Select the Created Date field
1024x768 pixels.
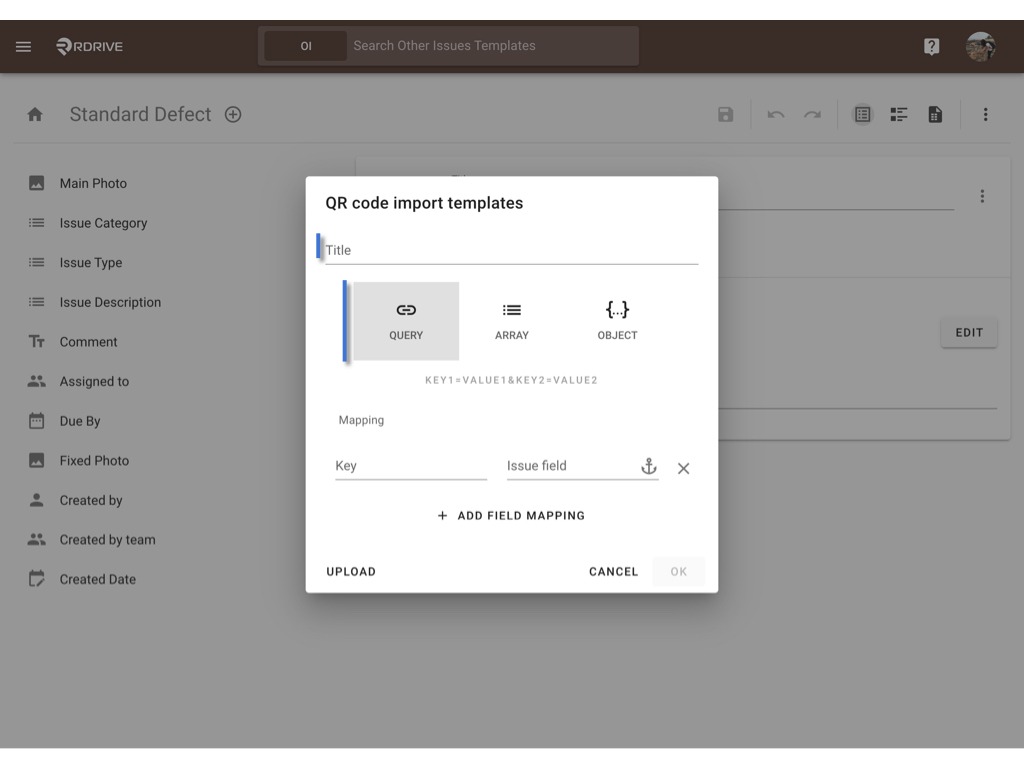(82, 579)
